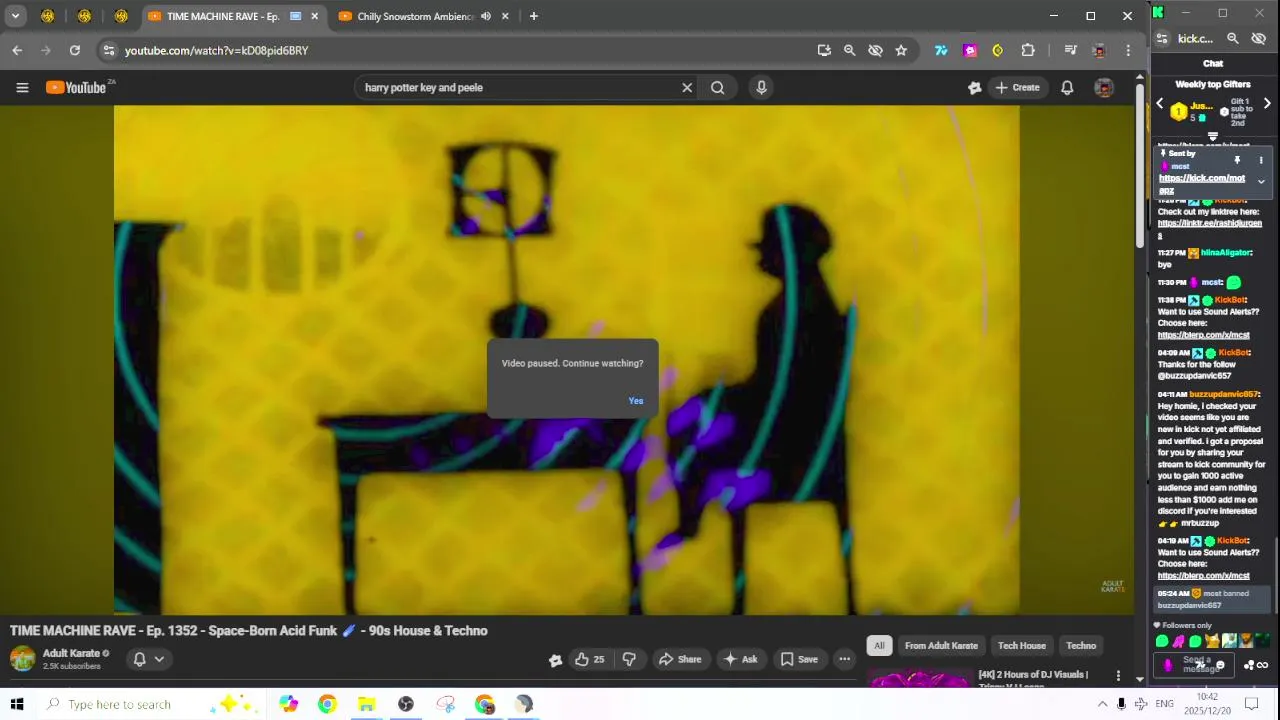This screenshot has width=1280, height=720.
Task: Click the voice search microphone icon
Action: point(761,88)
